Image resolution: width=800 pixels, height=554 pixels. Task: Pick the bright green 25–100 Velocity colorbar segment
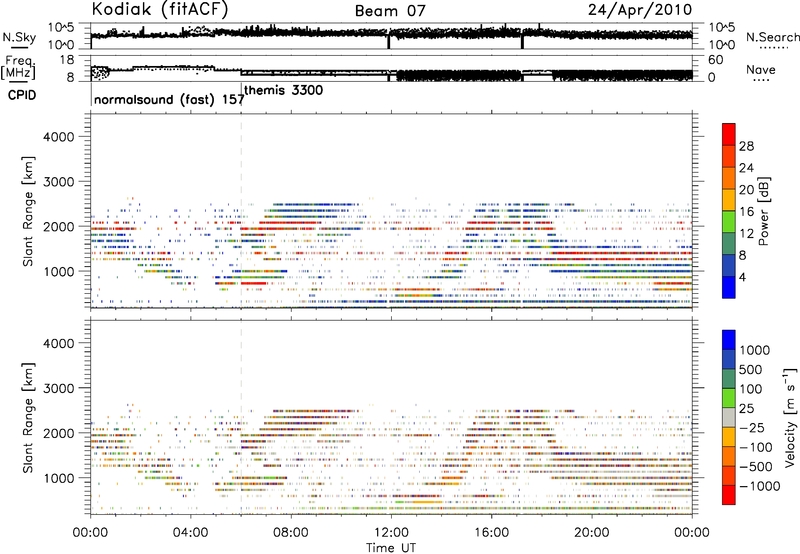pos(729,398)
